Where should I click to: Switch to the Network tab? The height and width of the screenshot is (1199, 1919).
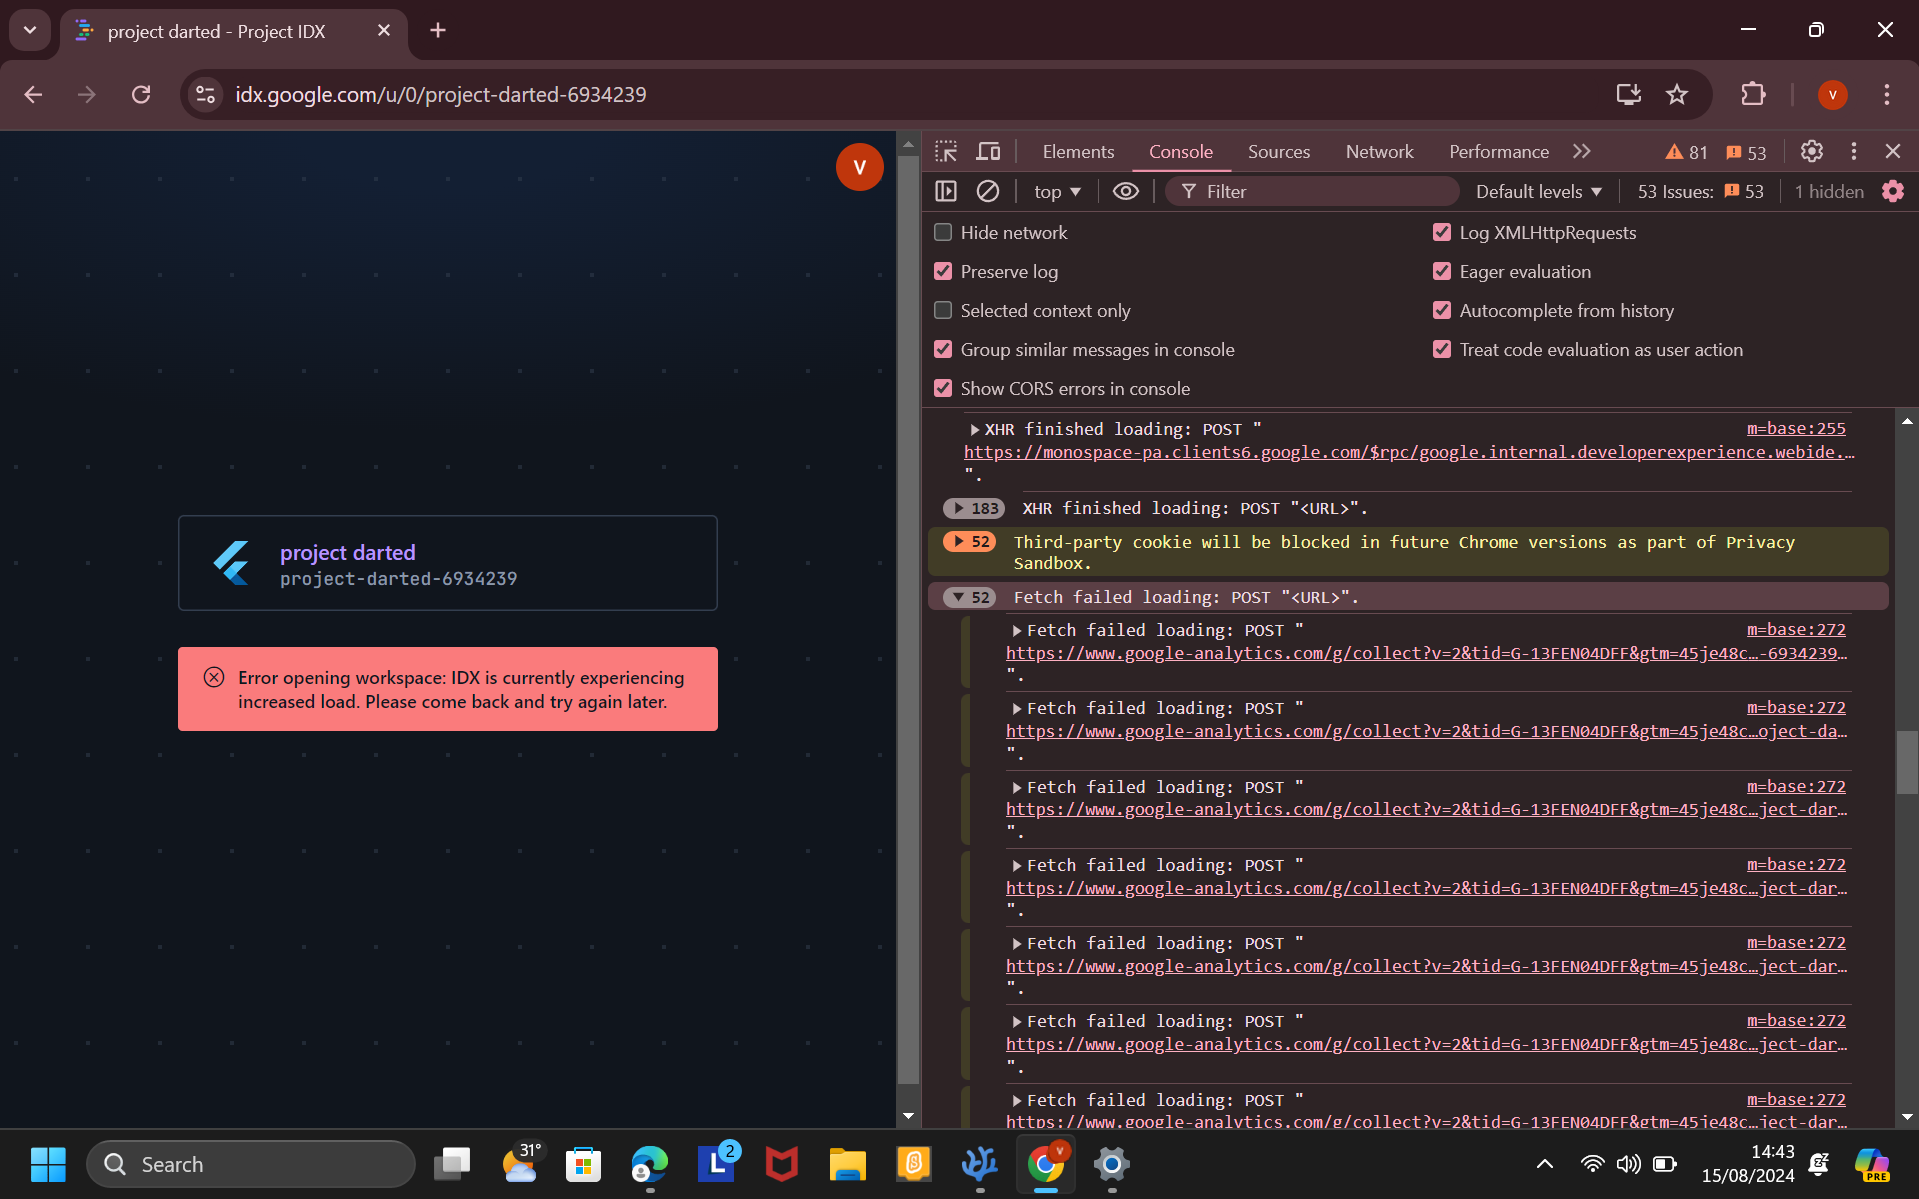tap(1379, 151)
